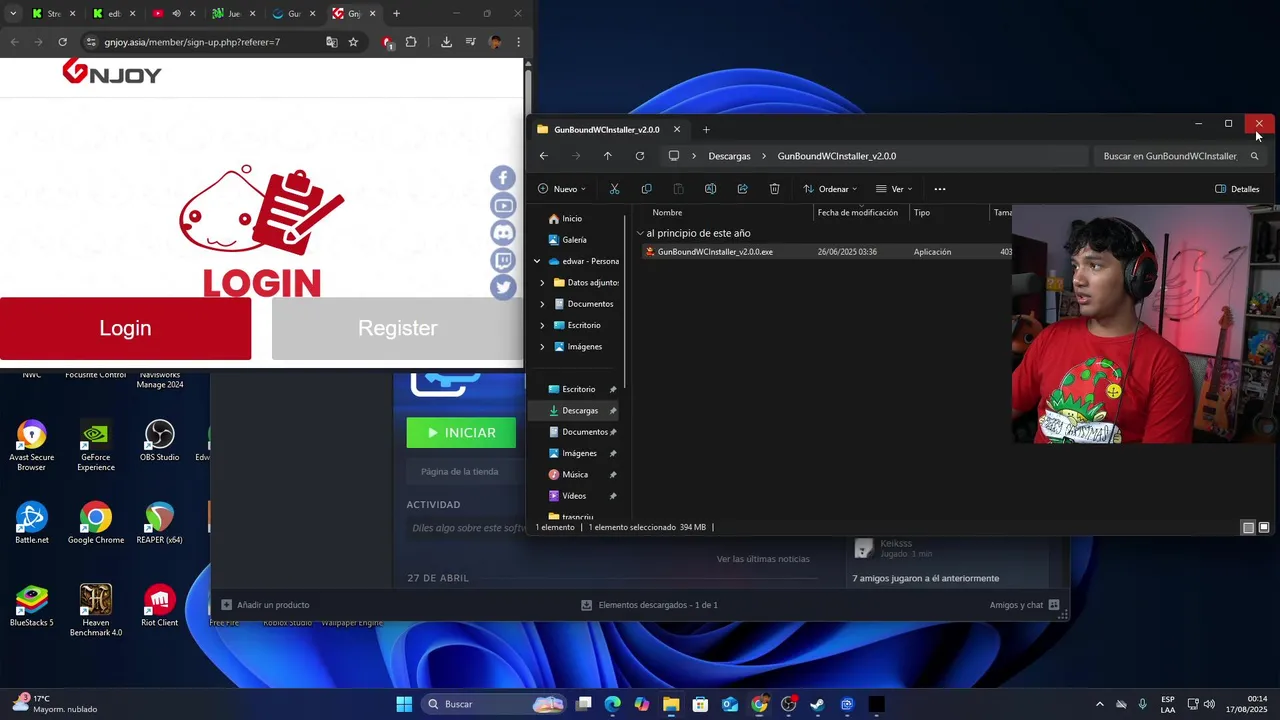This screenshot has width=1280, height=720.
Task: Open the Ver dropdown in Explorer
Action: pyautogui.click(x=894, y=189)
